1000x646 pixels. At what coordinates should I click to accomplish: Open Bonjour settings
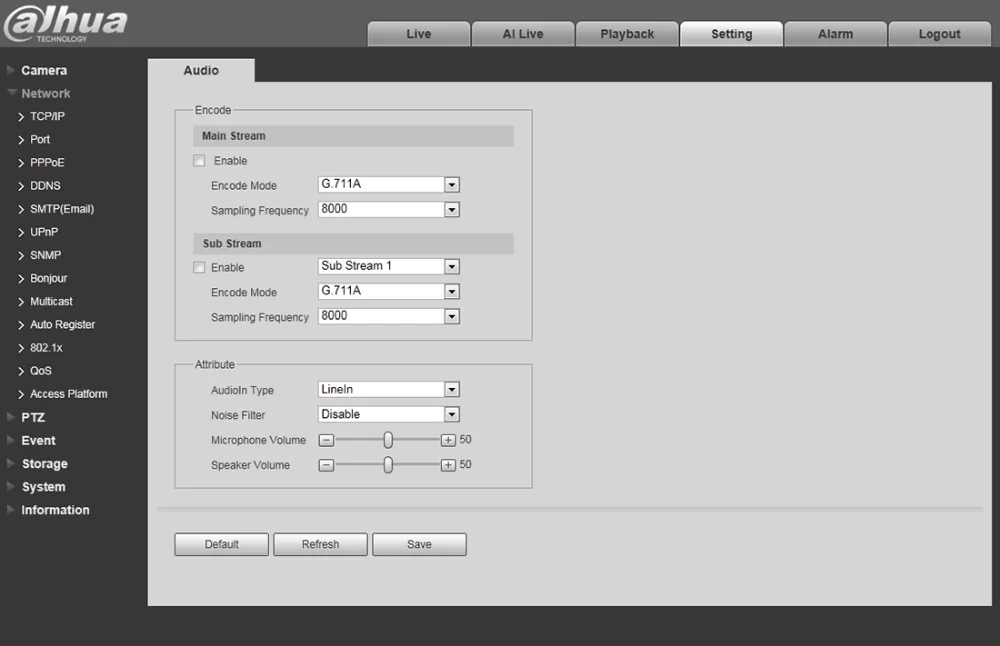[48, 278]
